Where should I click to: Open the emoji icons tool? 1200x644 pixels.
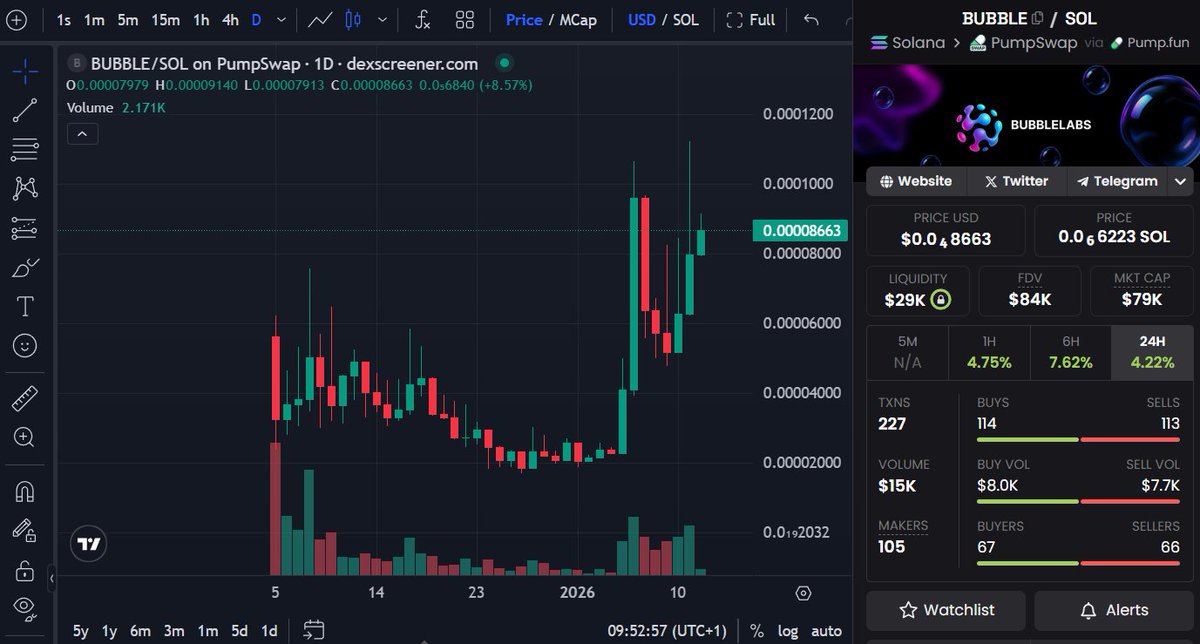[25, 346]
